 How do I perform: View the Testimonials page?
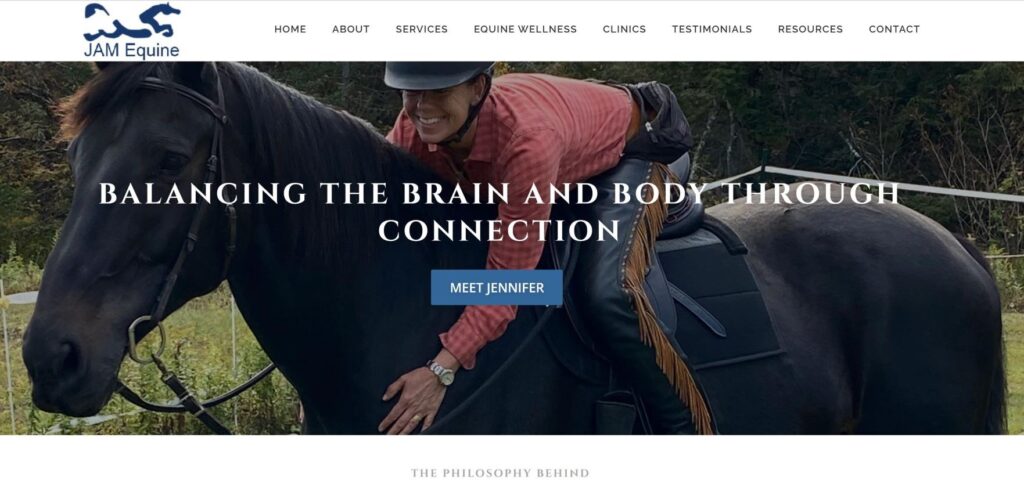[x=712, y=29]
